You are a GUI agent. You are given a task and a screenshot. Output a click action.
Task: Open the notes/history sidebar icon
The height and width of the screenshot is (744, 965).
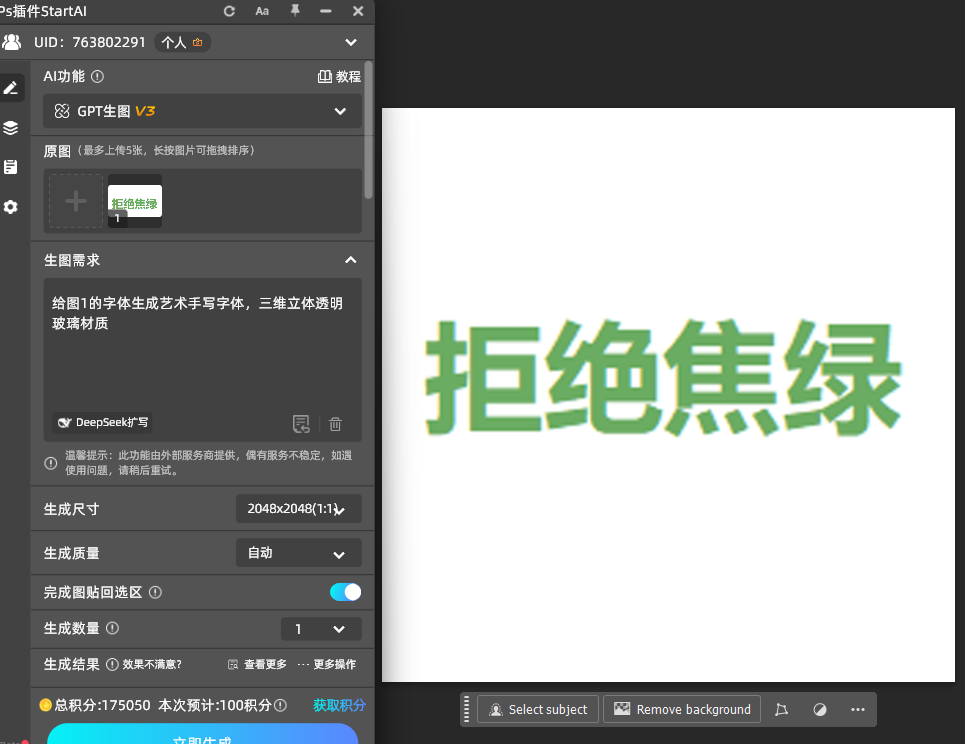pos(11,167)
